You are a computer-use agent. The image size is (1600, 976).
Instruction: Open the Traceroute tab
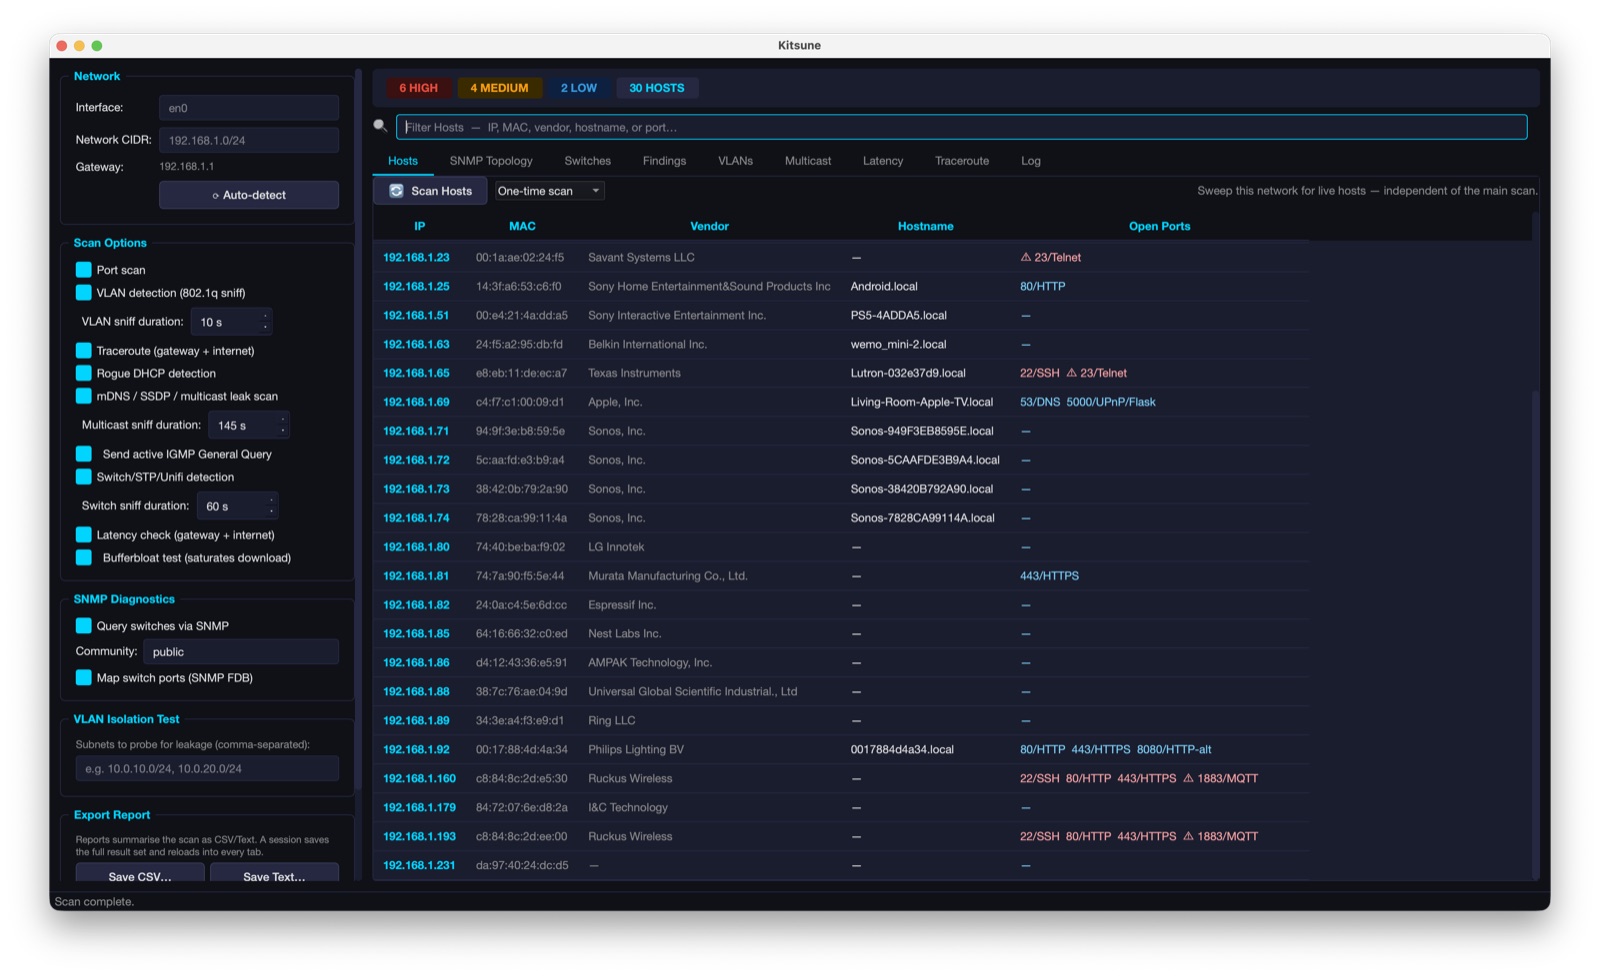click(962, 161)
